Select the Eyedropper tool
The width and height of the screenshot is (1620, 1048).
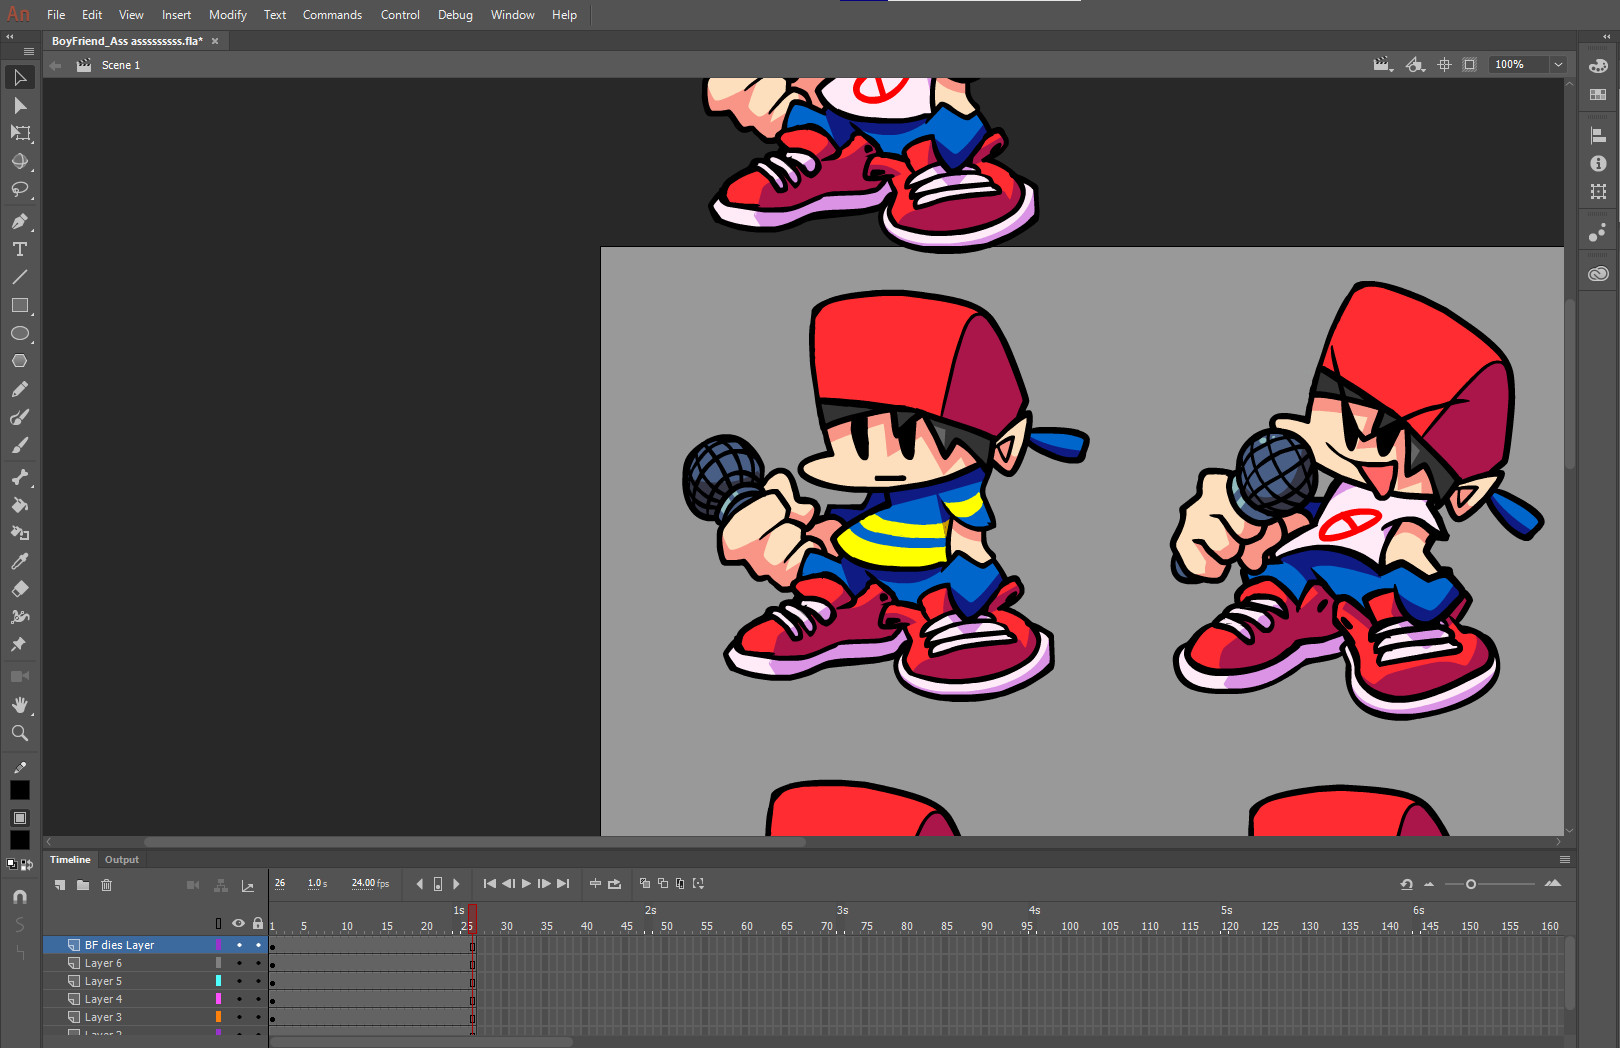pyautogui.click(x=20, y=561)
